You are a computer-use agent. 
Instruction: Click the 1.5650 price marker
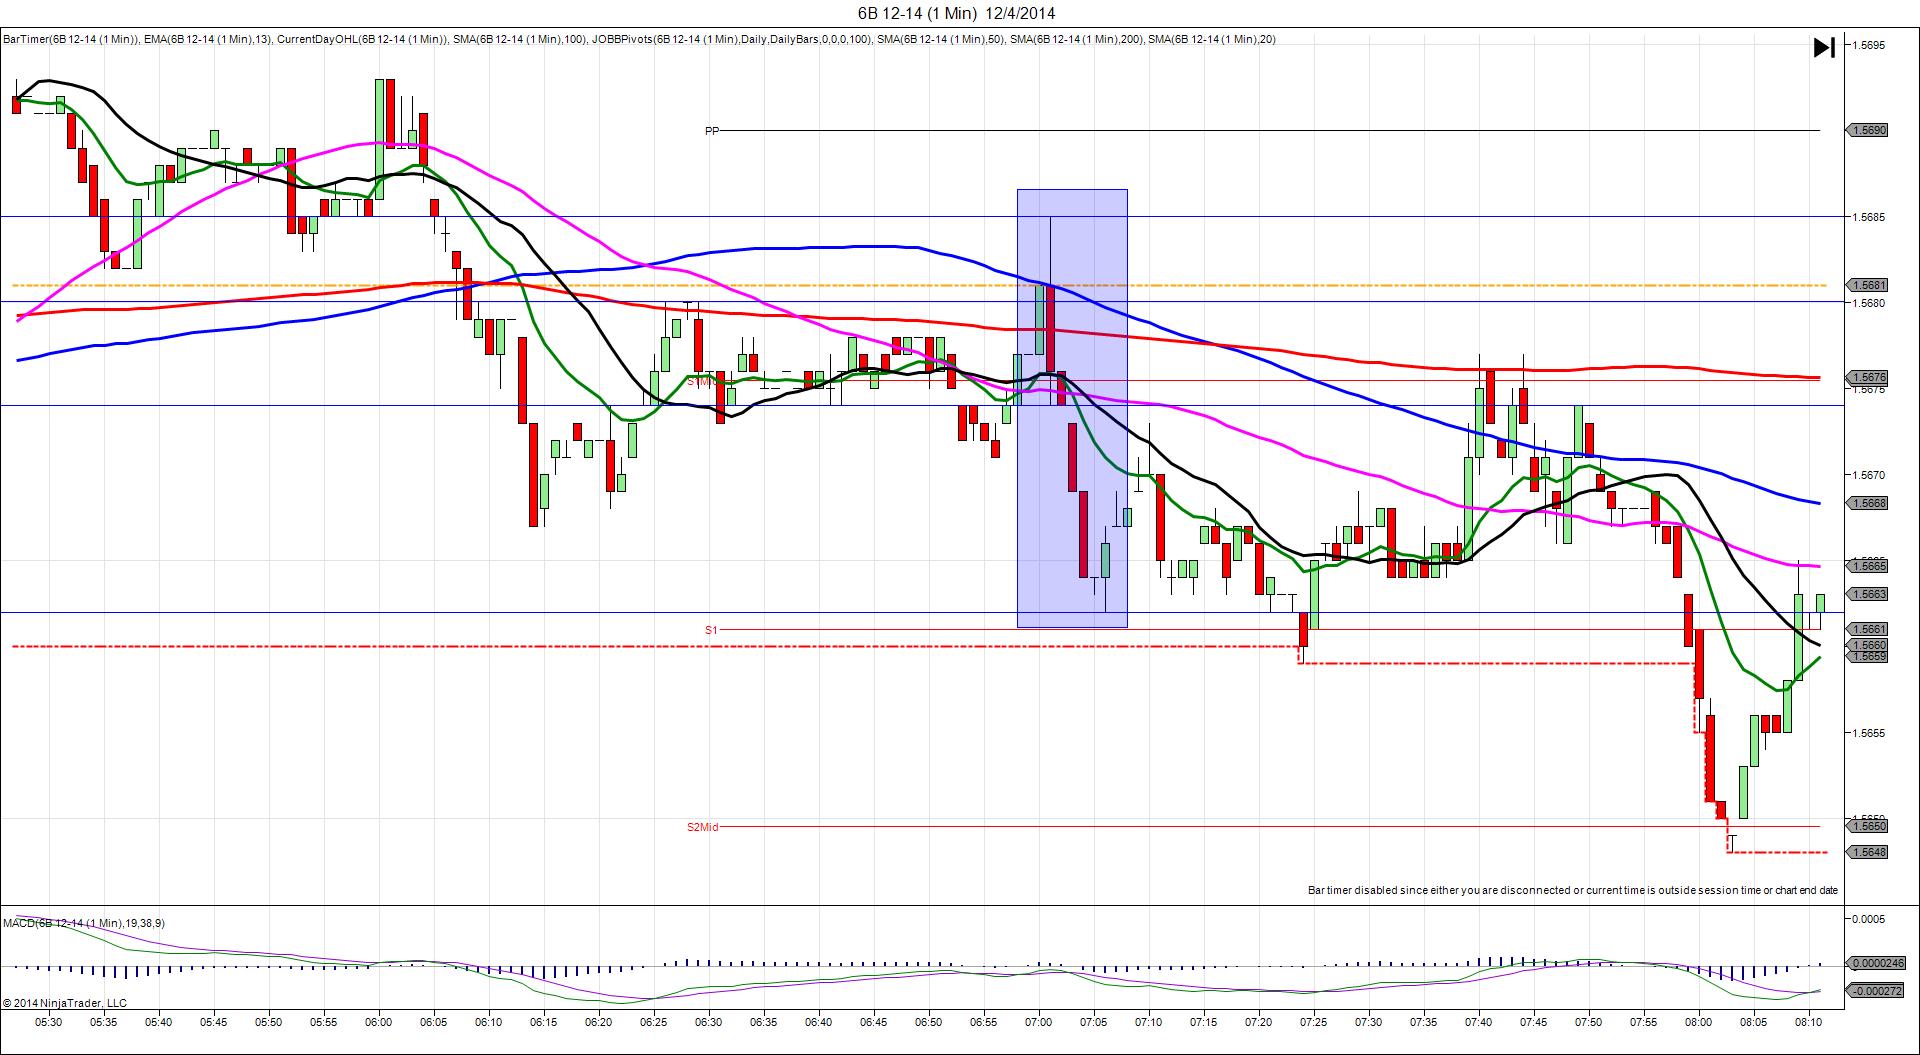(1868, 826)
